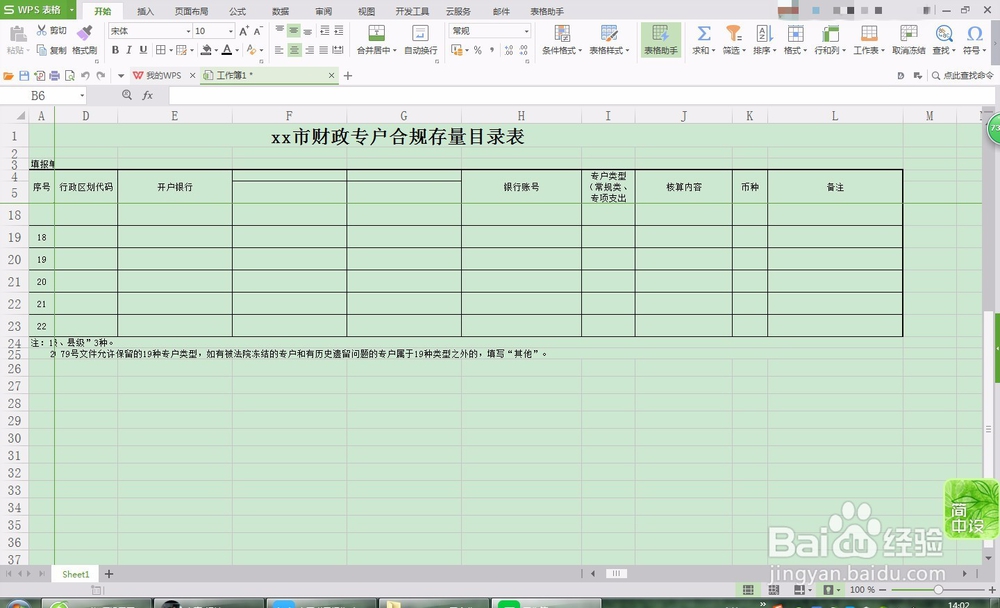Click the Find (查找) magnifier icon
The image size is (1000, 608).
[x=944, y=33]
